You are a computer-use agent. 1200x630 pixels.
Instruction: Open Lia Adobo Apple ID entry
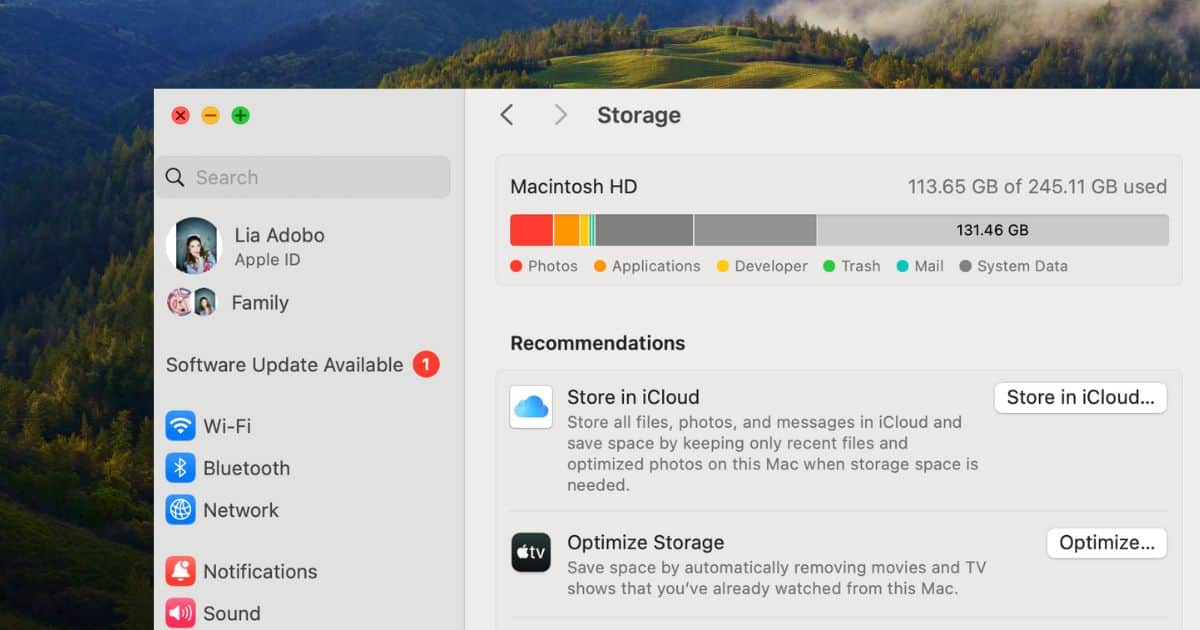[279, 246]
